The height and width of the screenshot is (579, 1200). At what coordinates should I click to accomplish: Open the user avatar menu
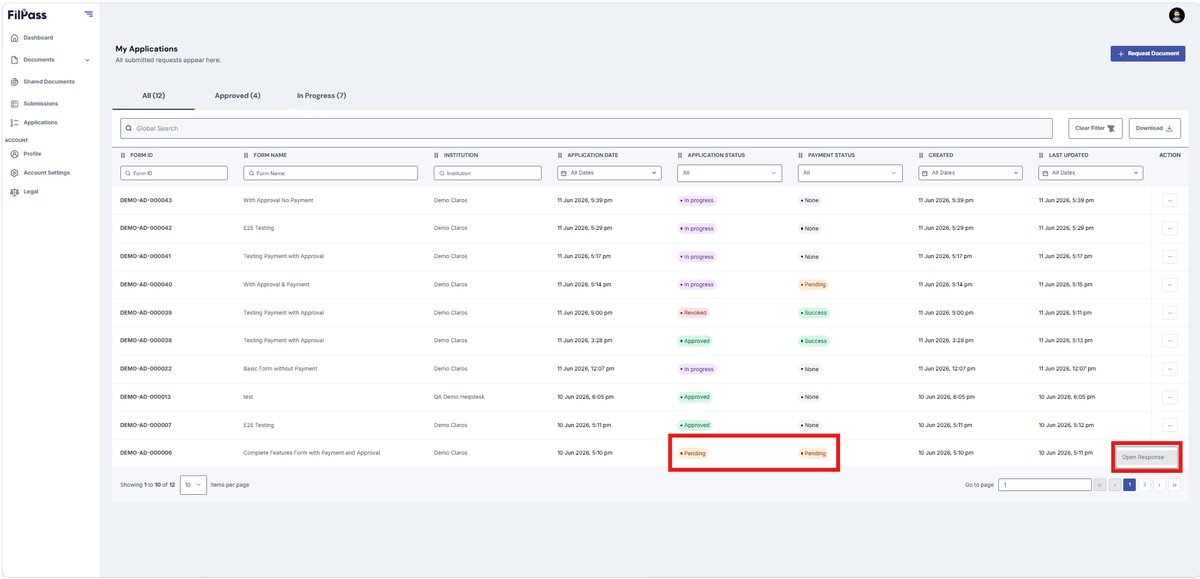(x=1176, y=15)
